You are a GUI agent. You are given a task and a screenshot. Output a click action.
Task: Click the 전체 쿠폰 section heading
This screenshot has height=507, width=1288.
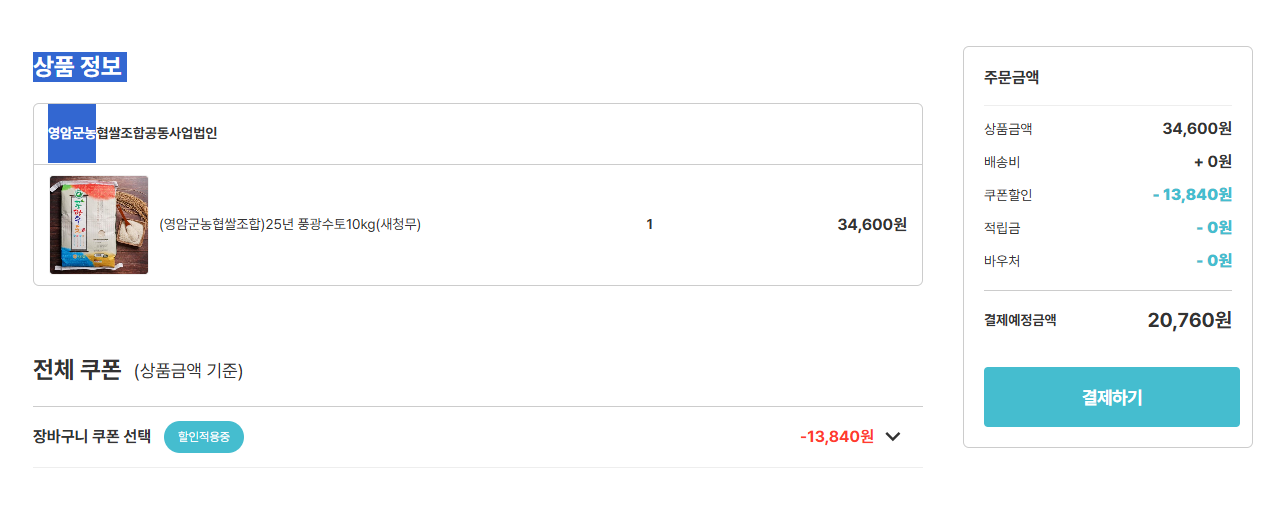point(77,370)
